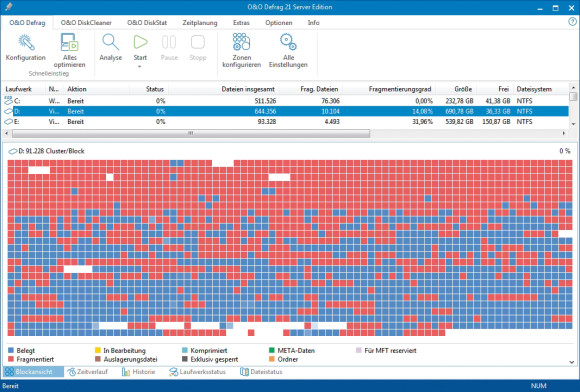Click the 31,96% fragmentation value
The width and height of the screenshot is (580, 392).
click(422, 121)
